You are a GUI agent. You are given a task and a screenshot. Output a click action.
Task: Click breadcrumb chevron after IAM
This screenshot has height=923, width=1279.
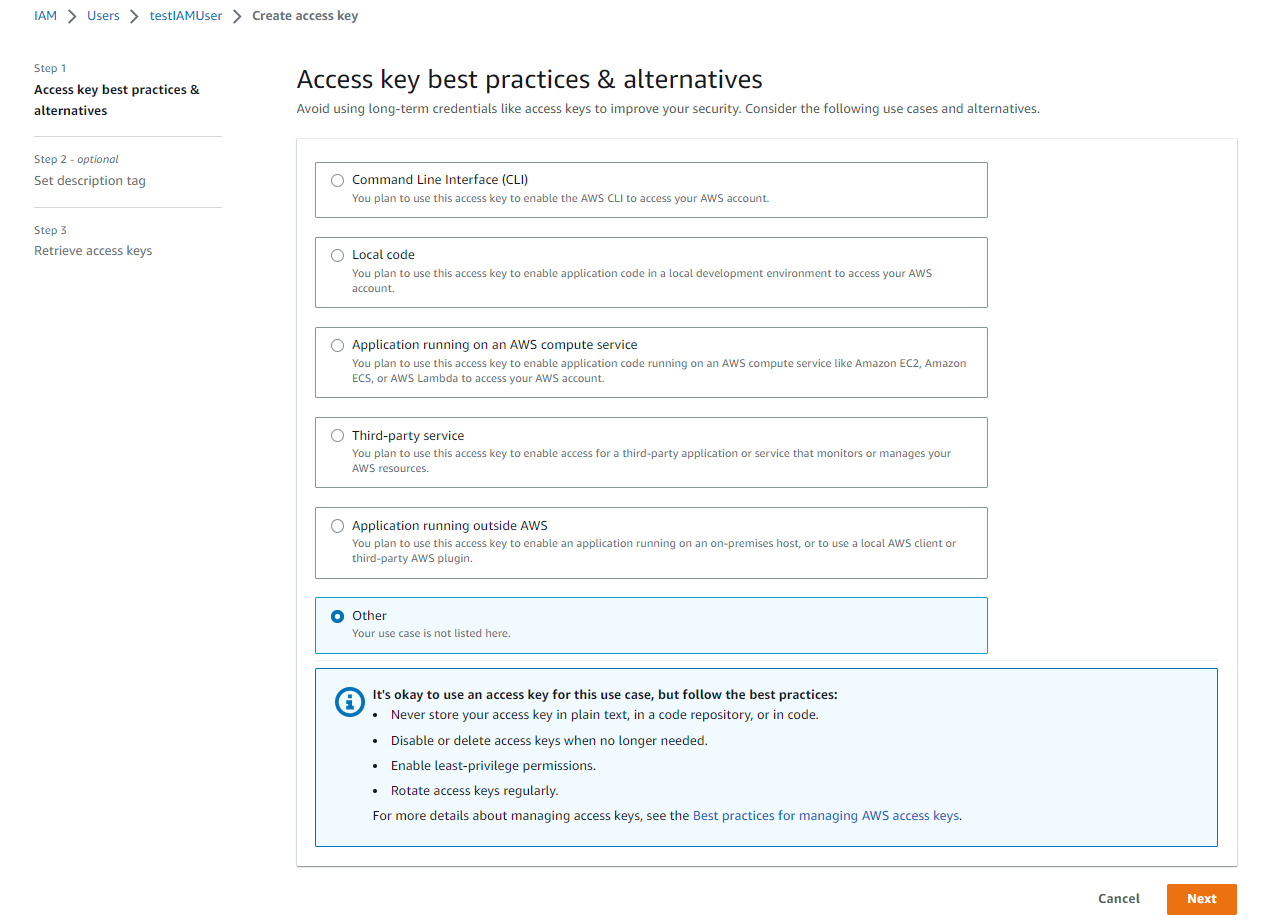point(72,16)
